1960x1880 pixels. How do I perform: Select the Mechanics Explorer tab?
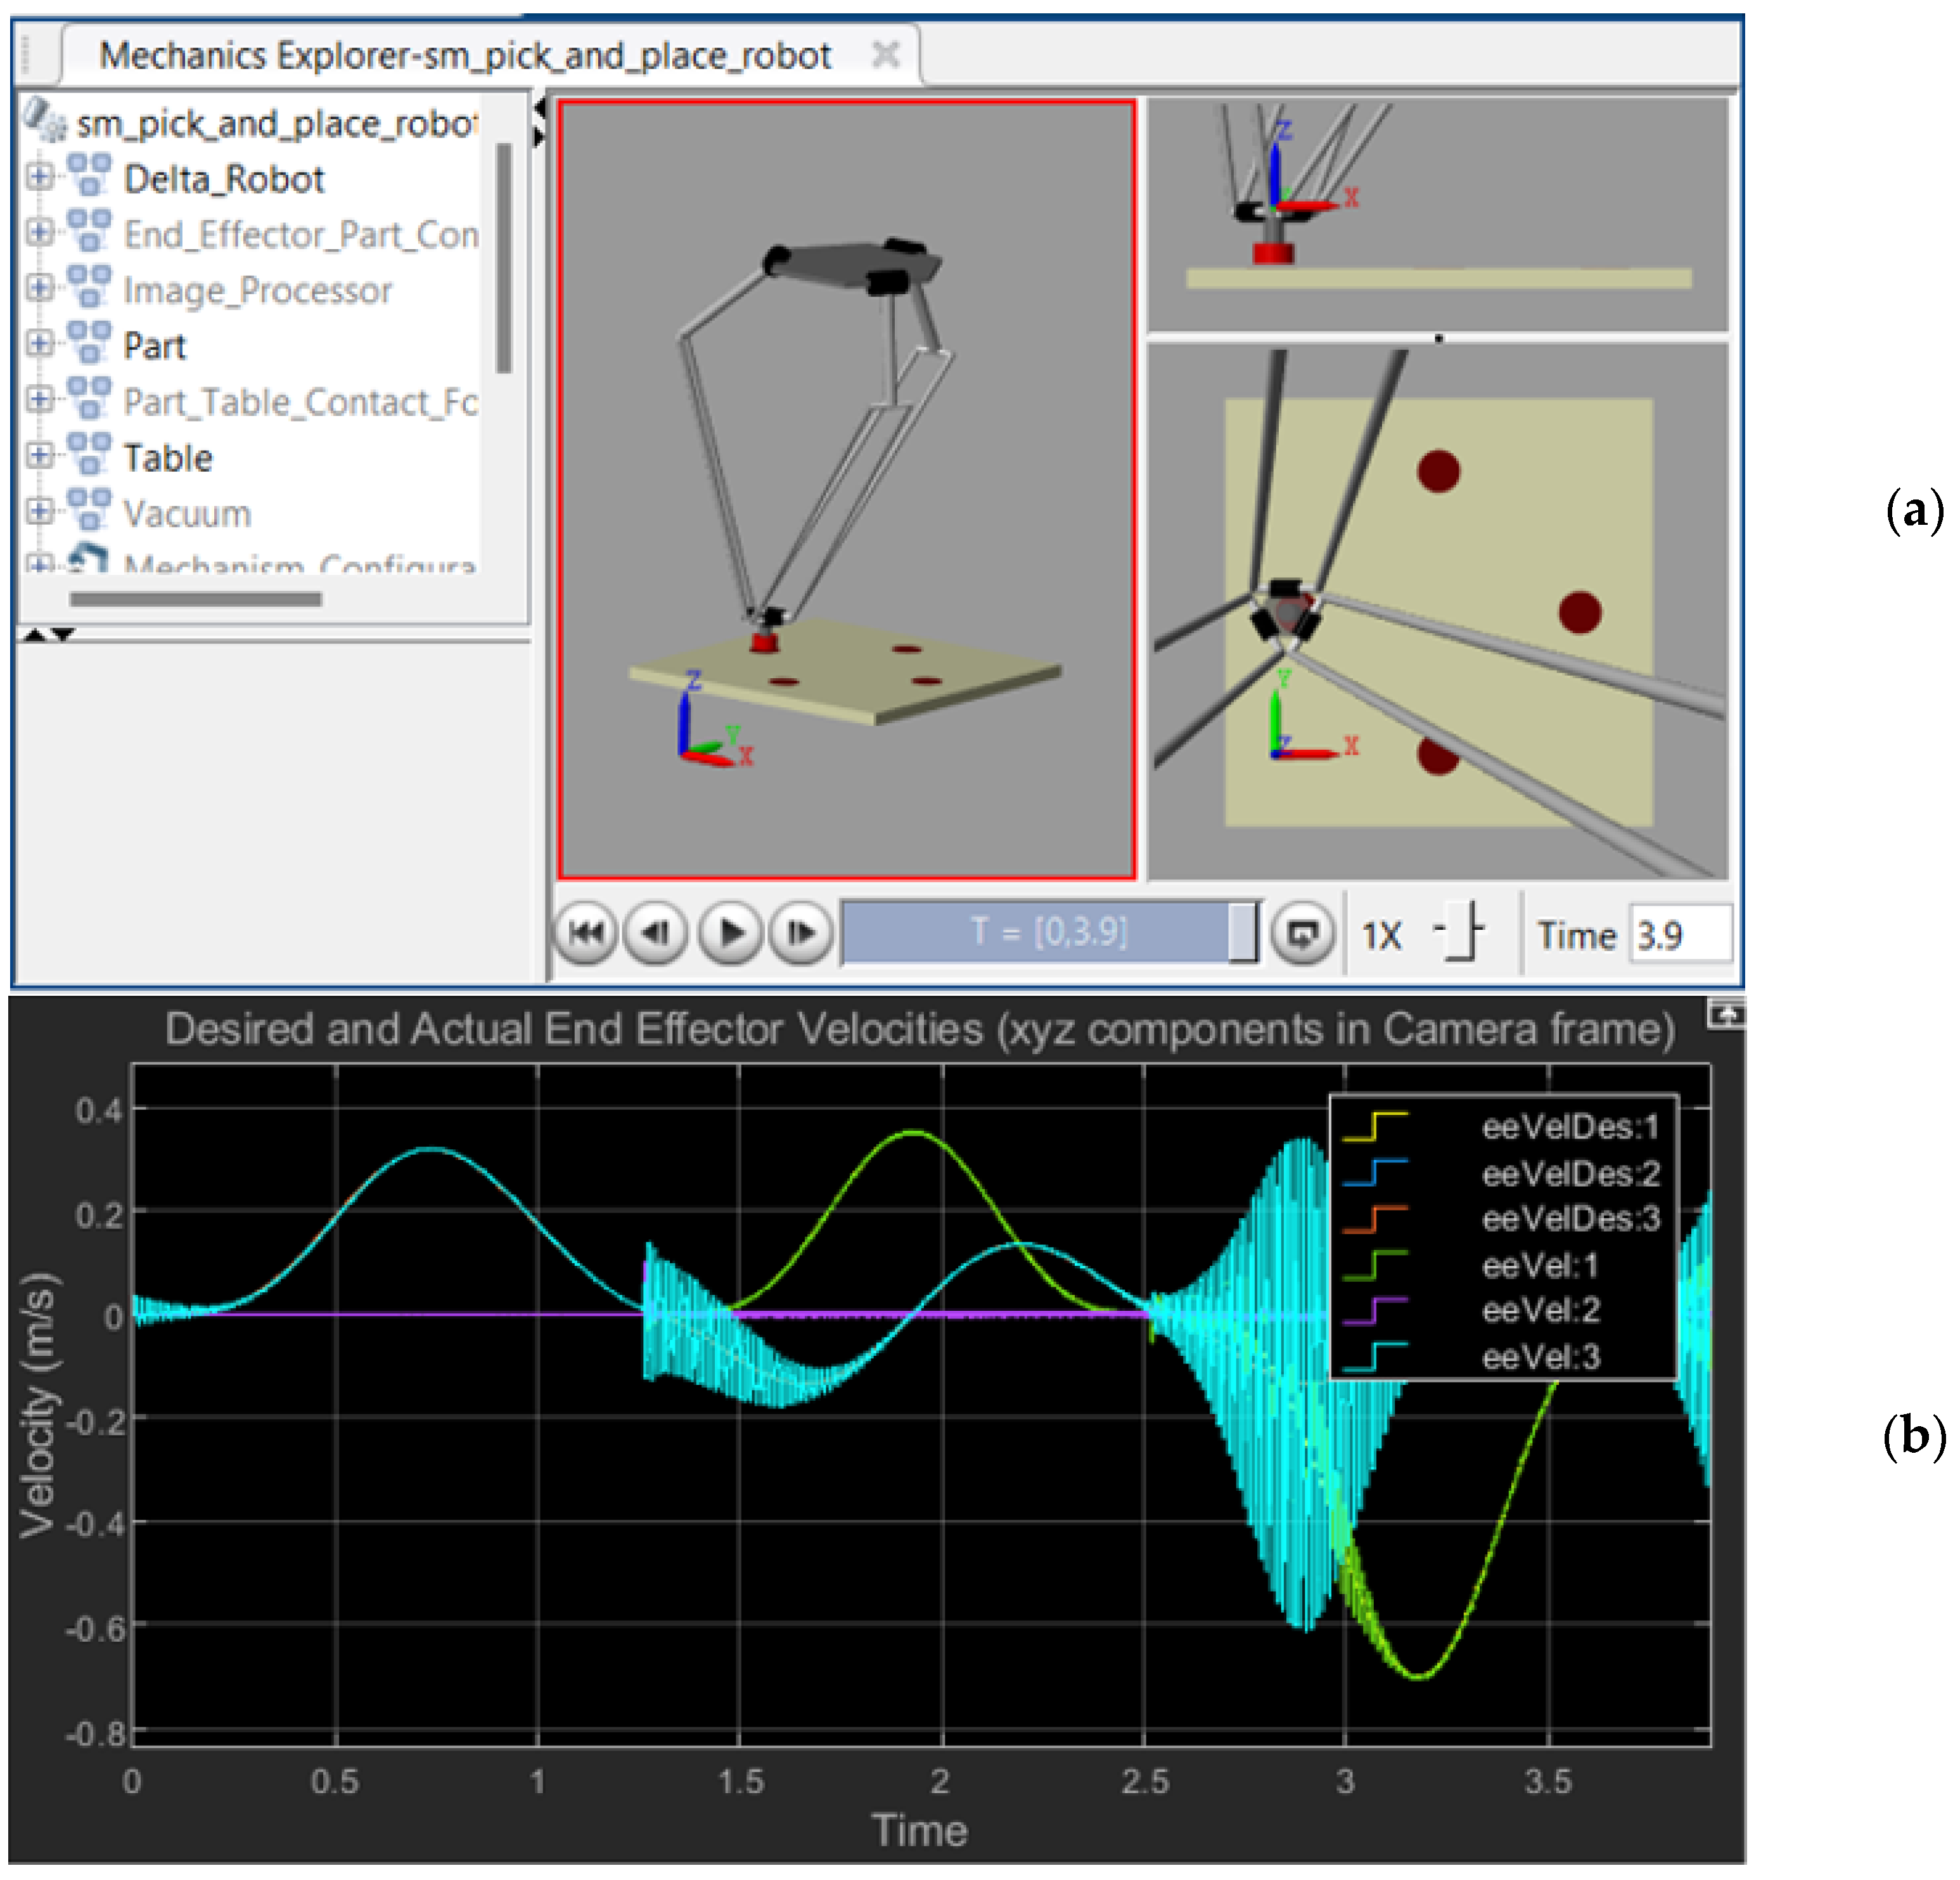[x=464, y=55]
